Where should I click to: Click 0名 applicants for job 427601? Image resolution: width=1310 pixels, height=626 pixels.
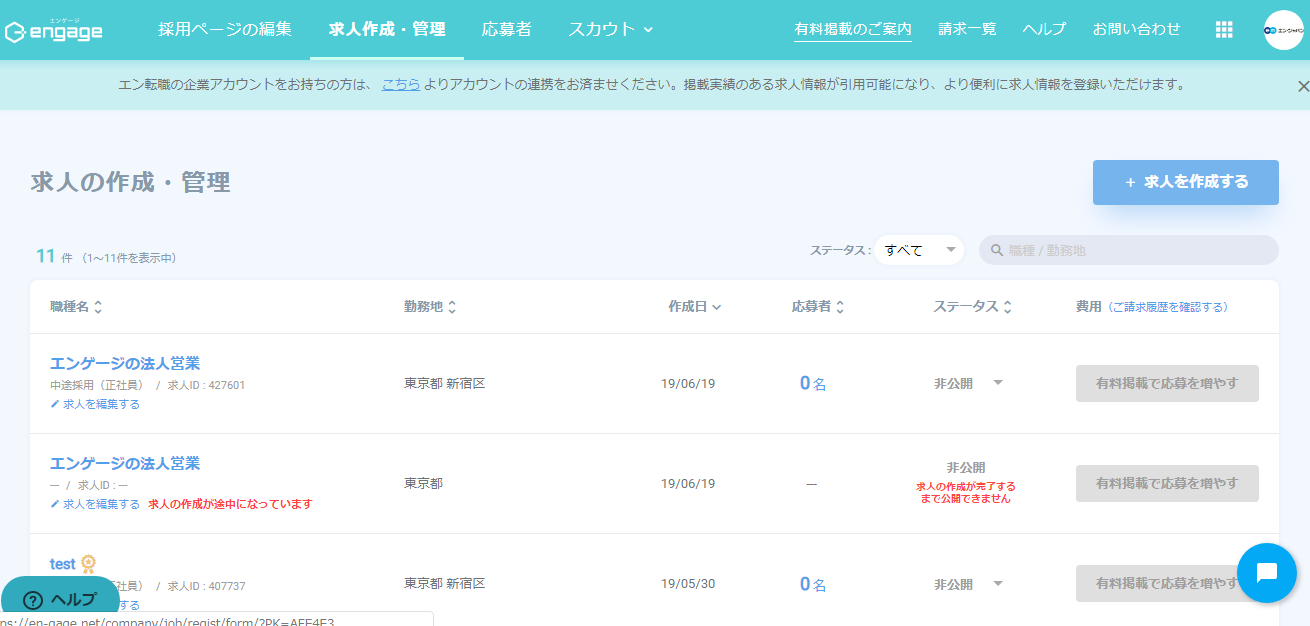[812, 383]
